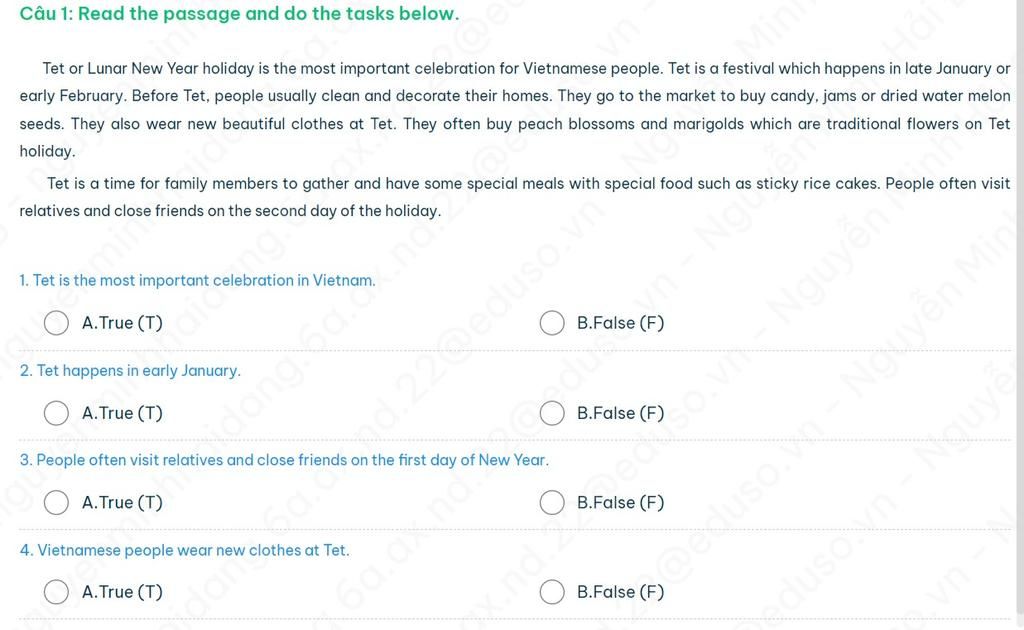This screenshot has width=1024, height=630.
Task: Select A.True for question 1
Action: [x=56, y=323]
